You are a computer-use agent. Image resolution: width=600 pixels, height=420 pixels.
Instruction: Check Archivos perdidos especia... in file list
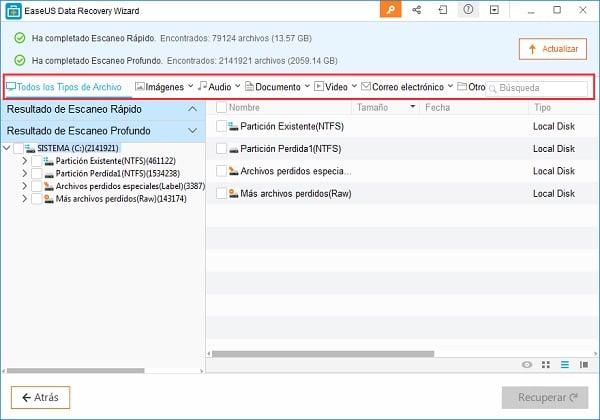pos(221,171)
